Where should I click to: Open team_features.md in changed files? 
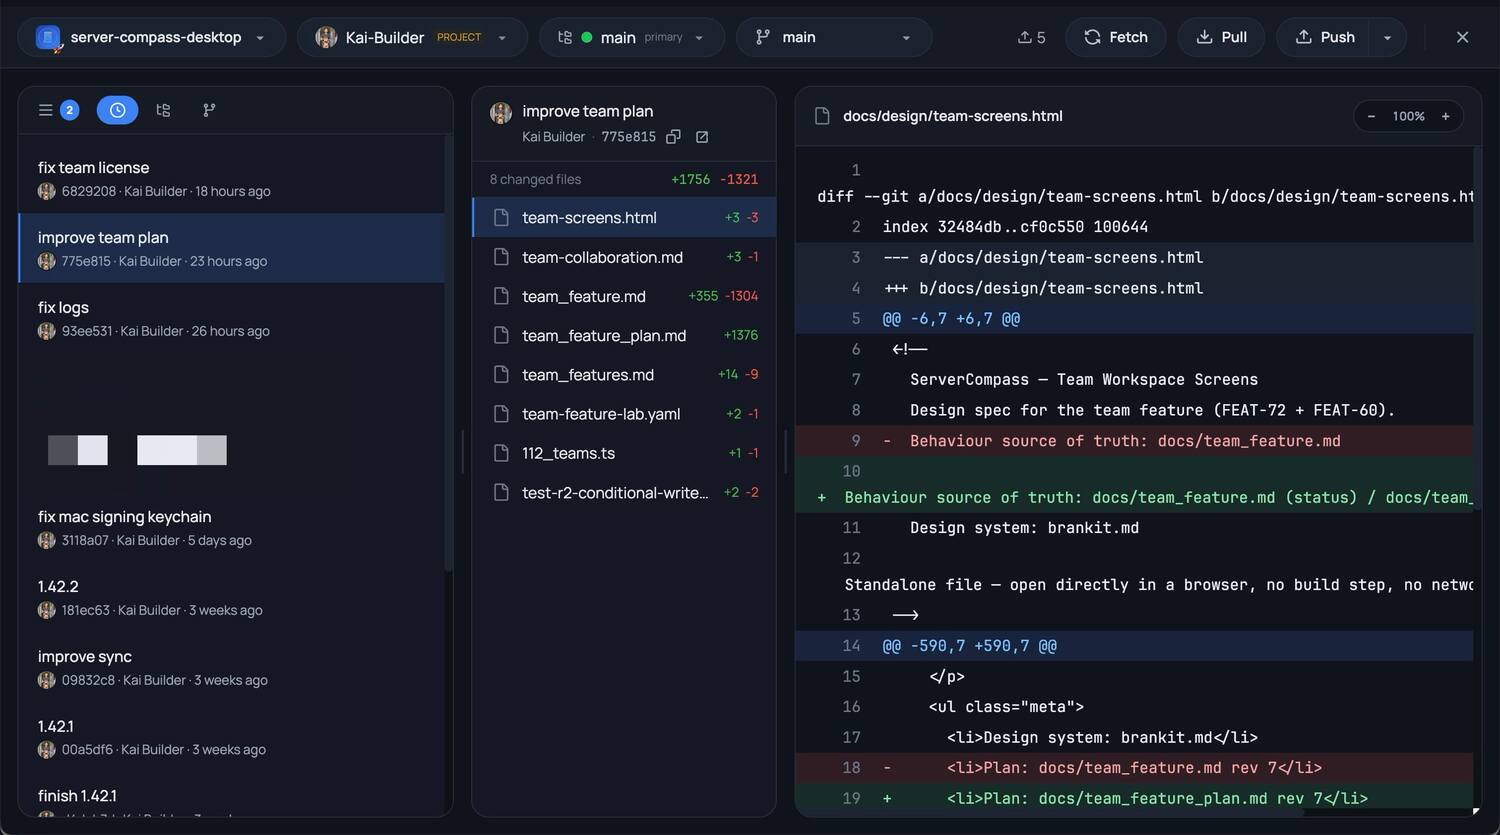click(x=624, y=375)
